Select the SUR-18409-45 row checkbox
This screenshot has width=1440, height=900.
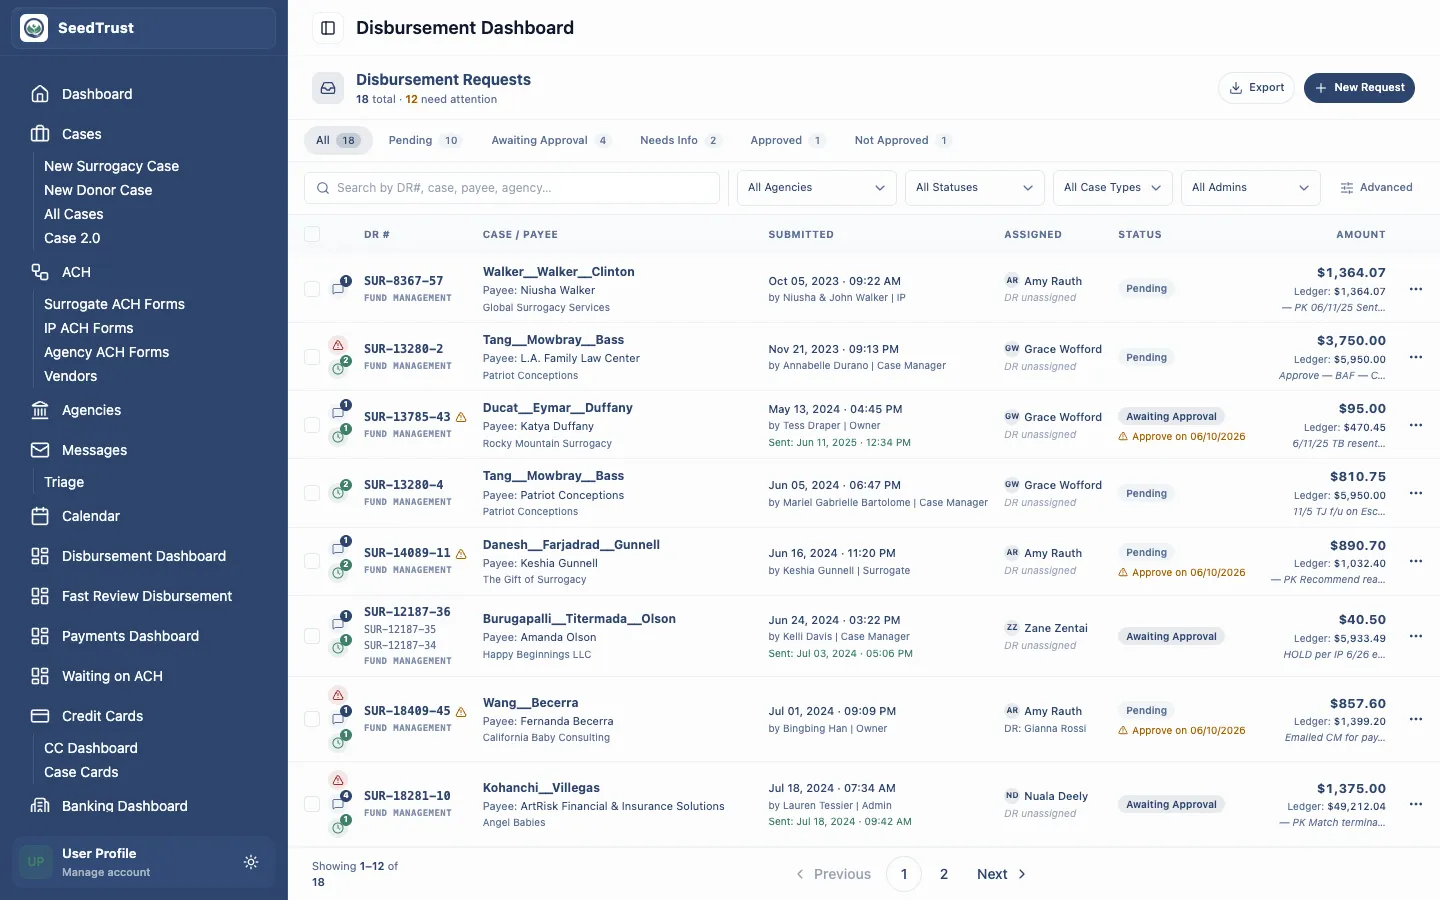(x=312, y=719)
